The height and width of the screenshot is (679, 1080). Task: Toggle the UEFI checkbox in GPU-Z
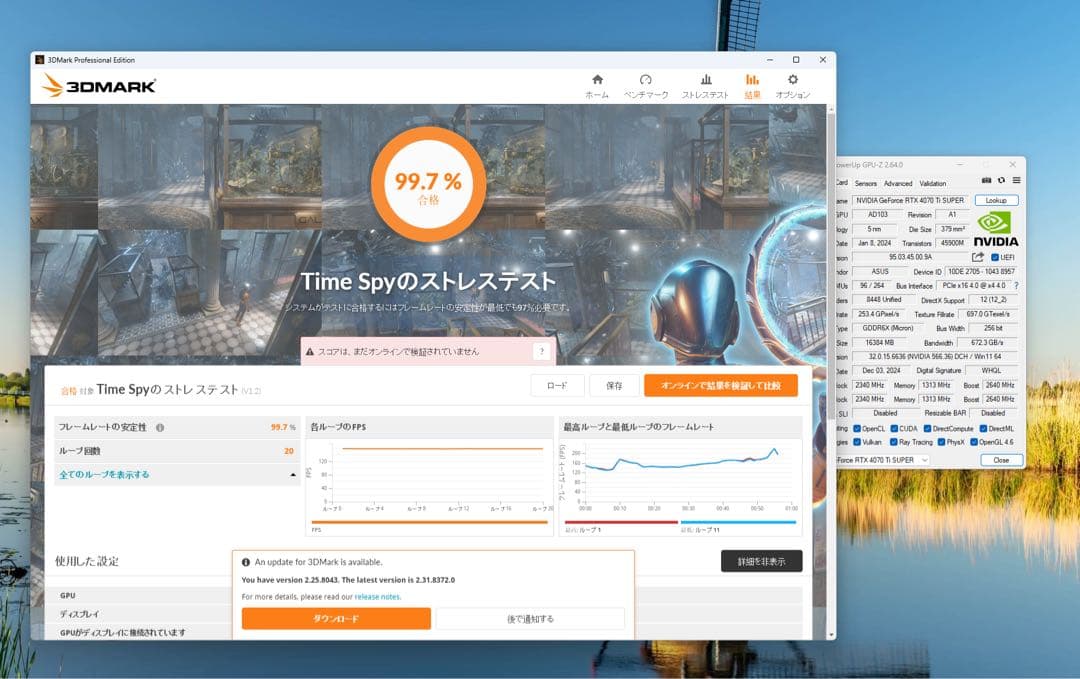coord(995,258)
